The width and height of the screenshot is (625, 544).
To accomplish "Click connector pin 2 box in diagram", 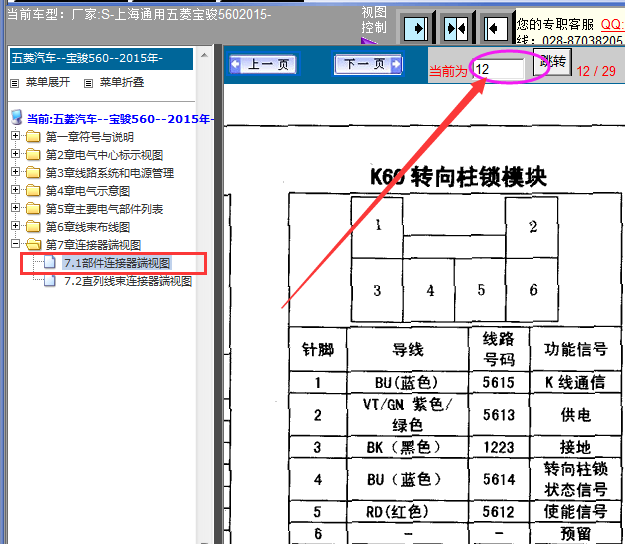I will coord(532,227).
